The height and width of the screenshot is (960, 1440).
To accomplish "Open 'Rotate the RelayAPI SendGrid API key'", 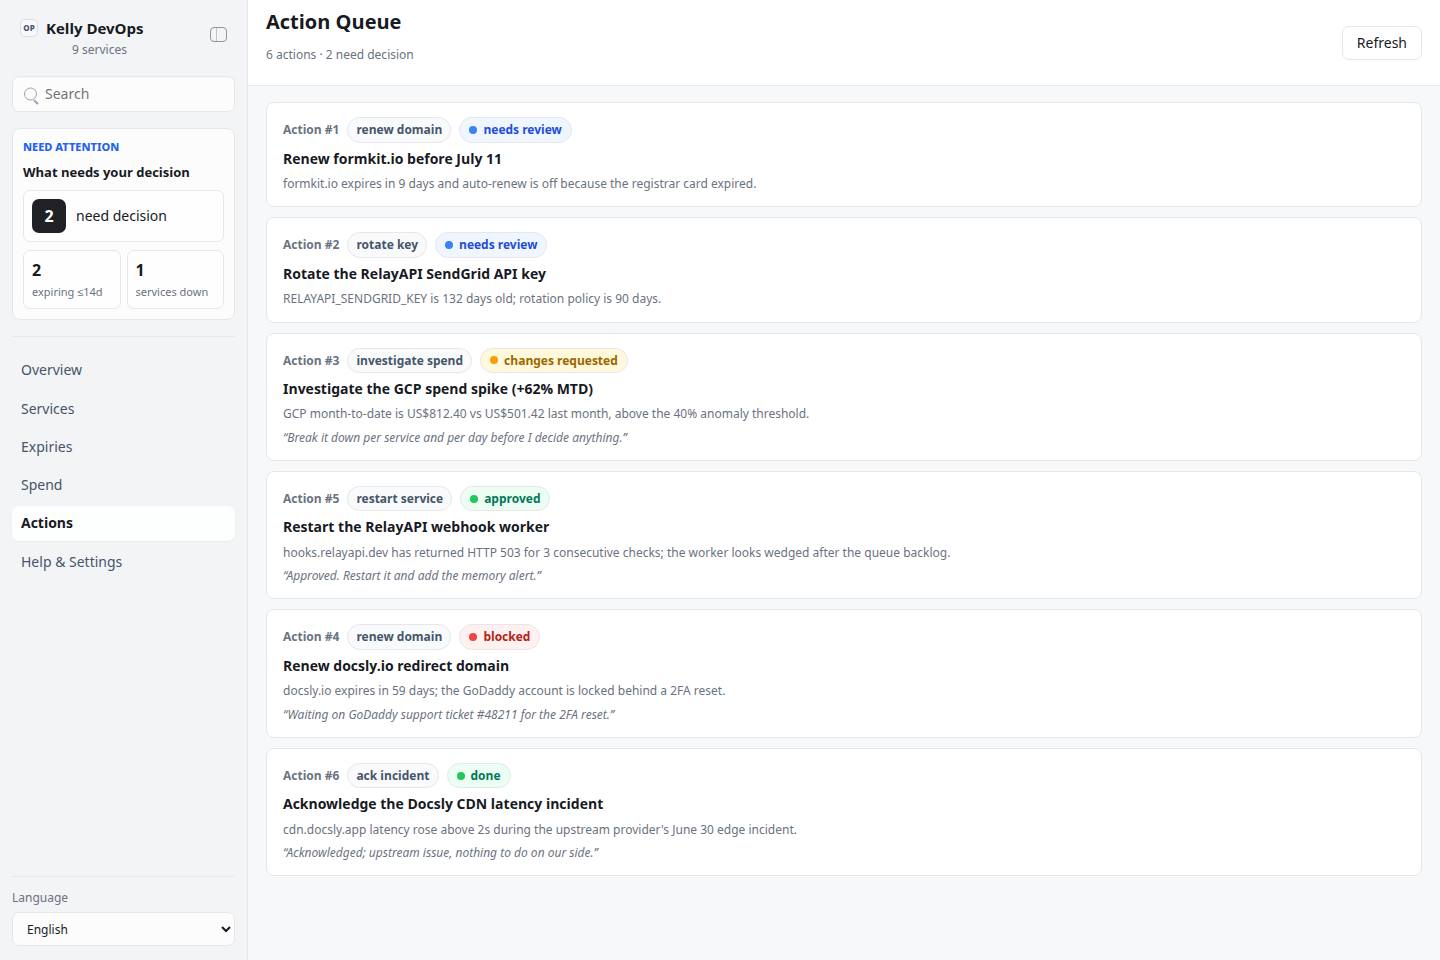I will (x=414, y=274).
